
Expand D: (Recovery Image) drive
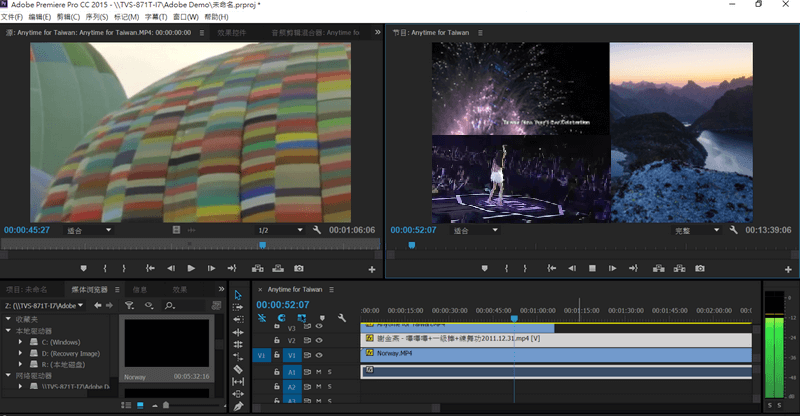[20, 353]
